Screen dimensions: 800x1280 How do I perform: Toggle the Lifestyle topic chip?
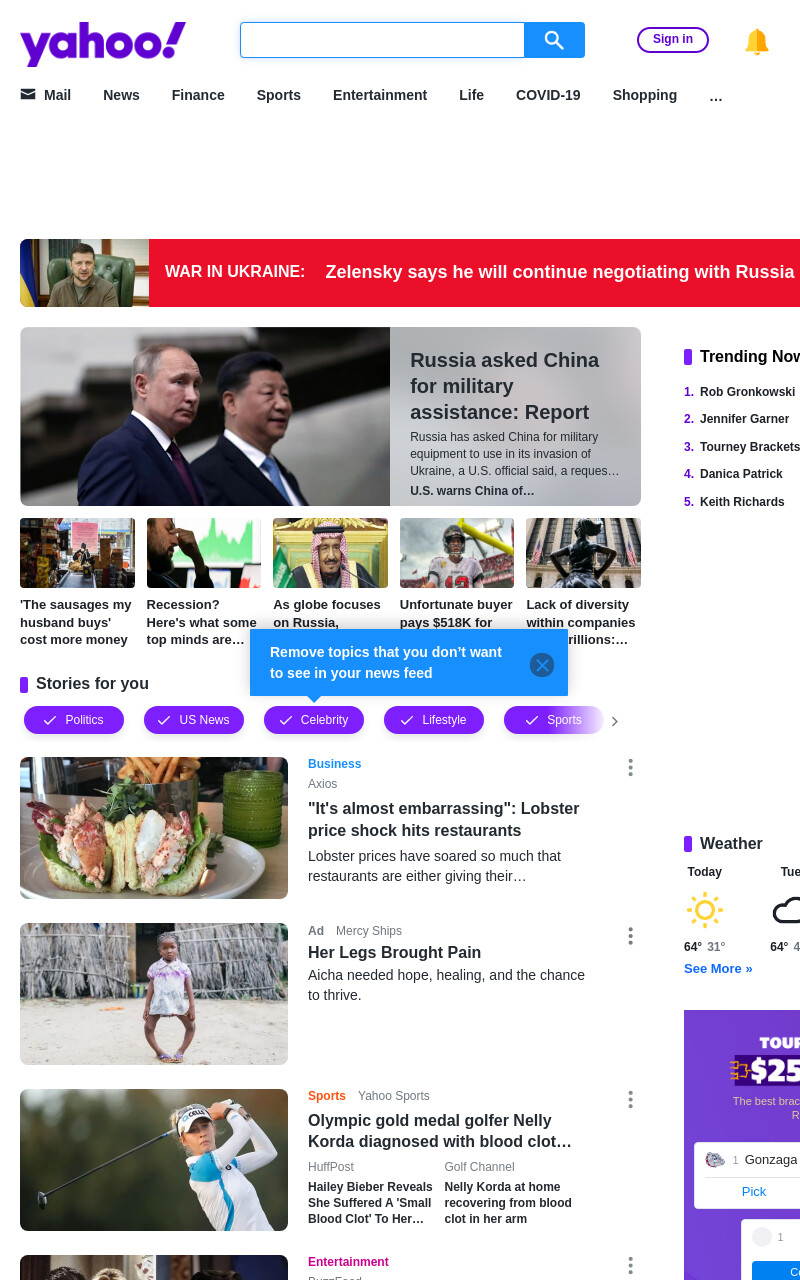pos(434,720)
